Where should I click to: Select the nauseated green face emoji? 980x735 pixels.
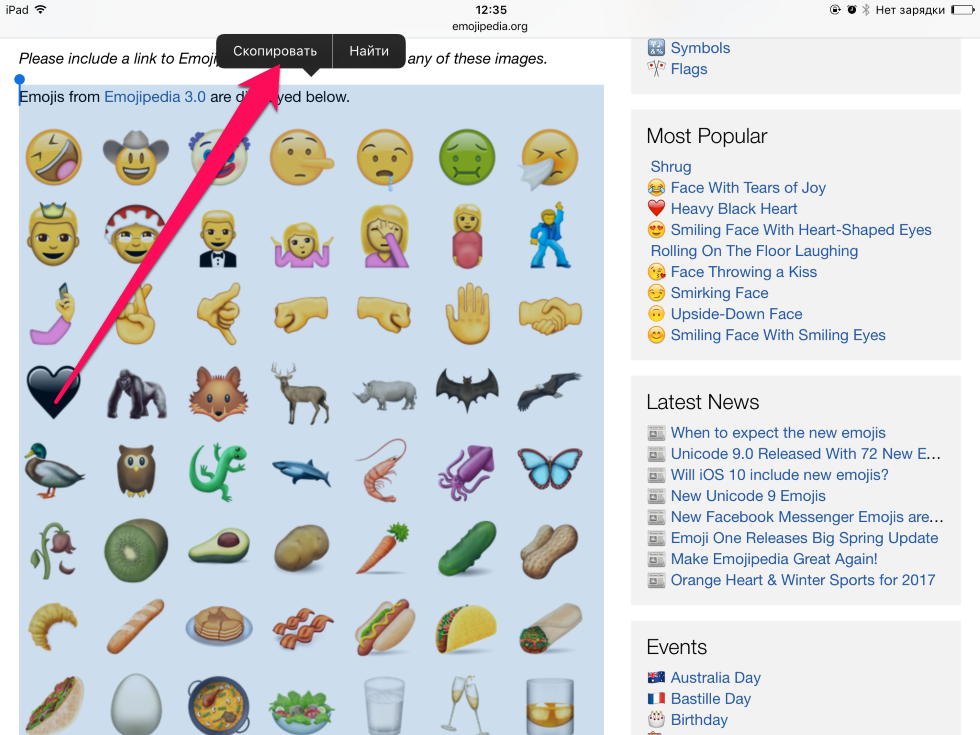(467, 158)
